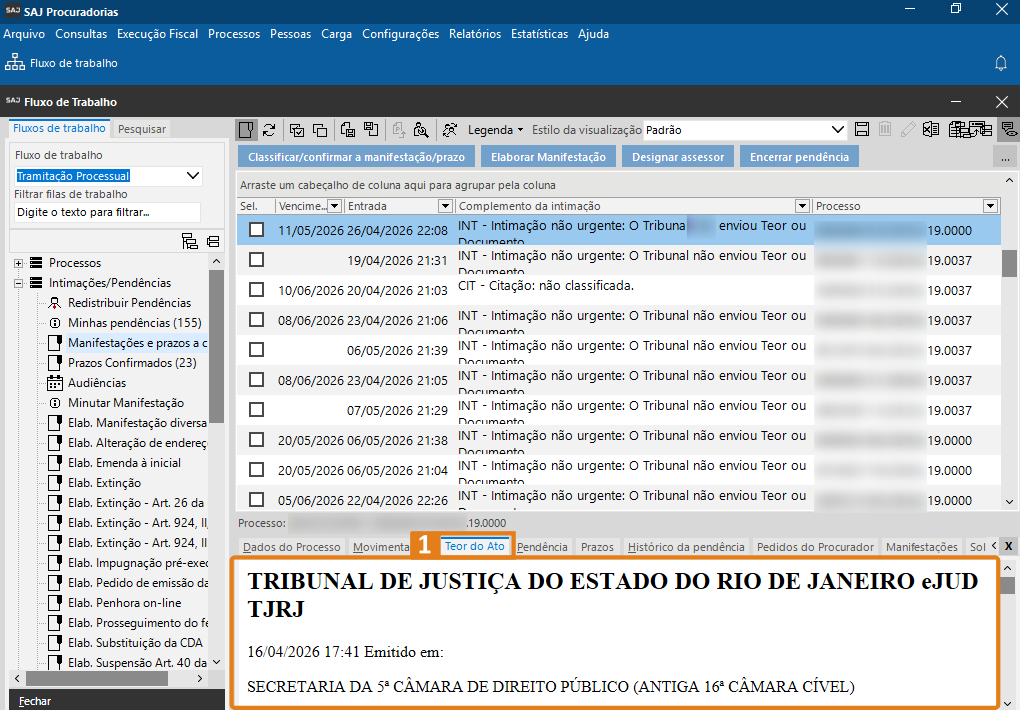Click the ellipsis more-actions button
This screenshot has height=710, width=1020.
[1005, 157]
